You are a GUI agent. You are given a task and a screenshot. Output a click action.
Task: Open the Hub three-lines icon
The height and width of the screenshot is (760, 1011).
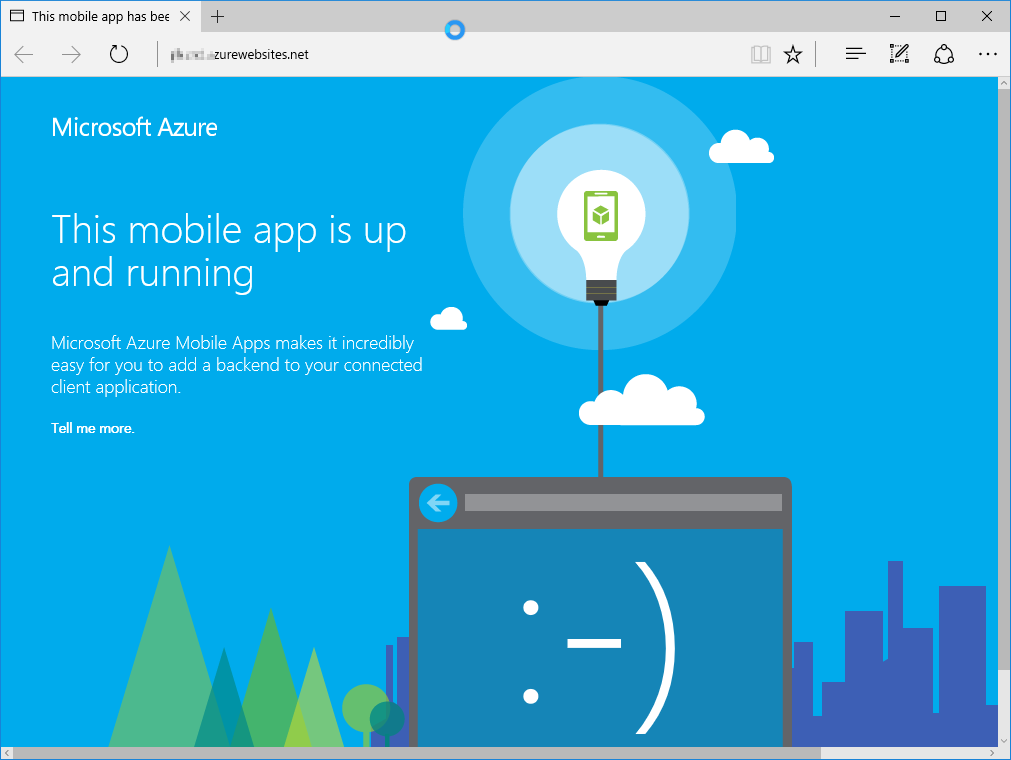855,54
